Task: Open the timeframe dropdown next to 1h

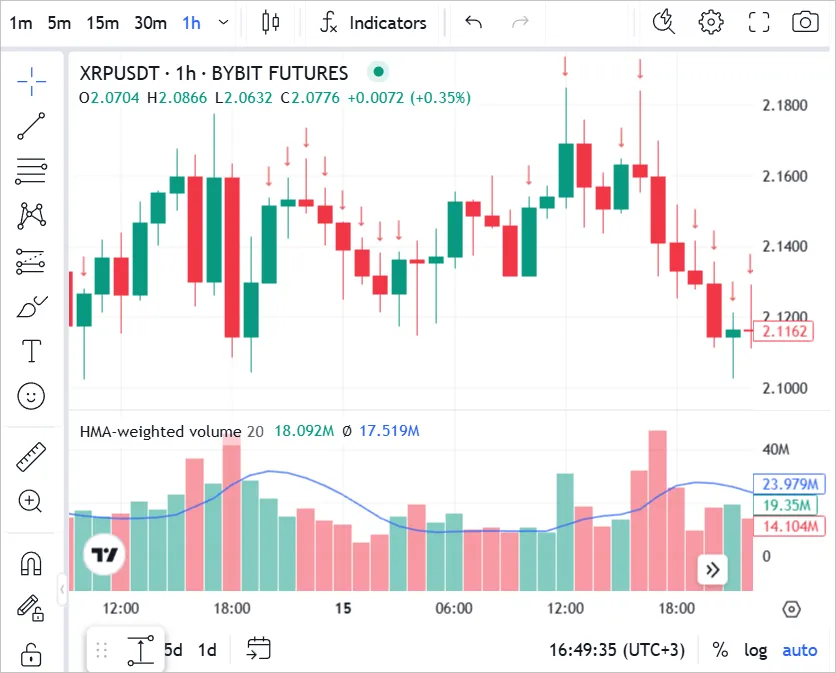Action: coord(222,21)
